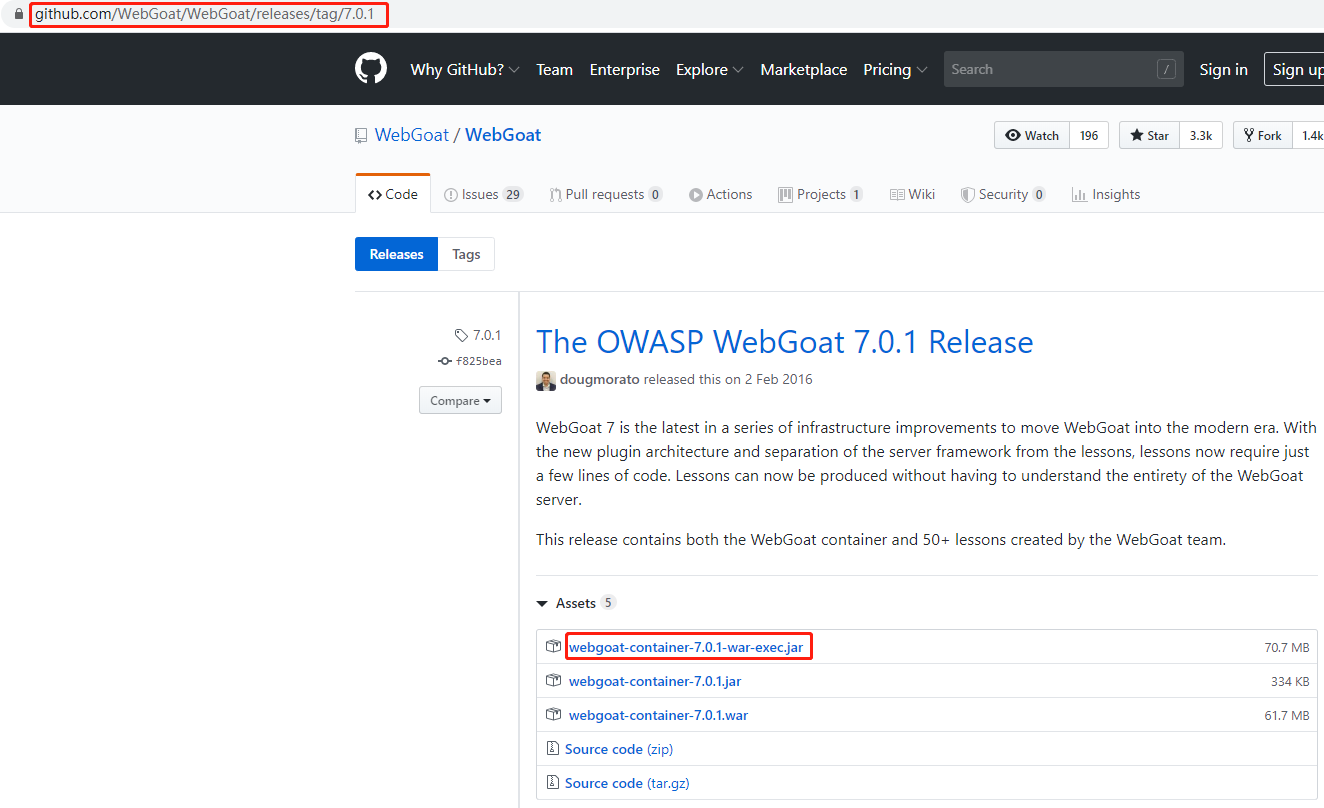Image resolution: width=1324 pixels, height=808 pixels.
Task: Switch to the Security tab
Action: [1003, 194]
